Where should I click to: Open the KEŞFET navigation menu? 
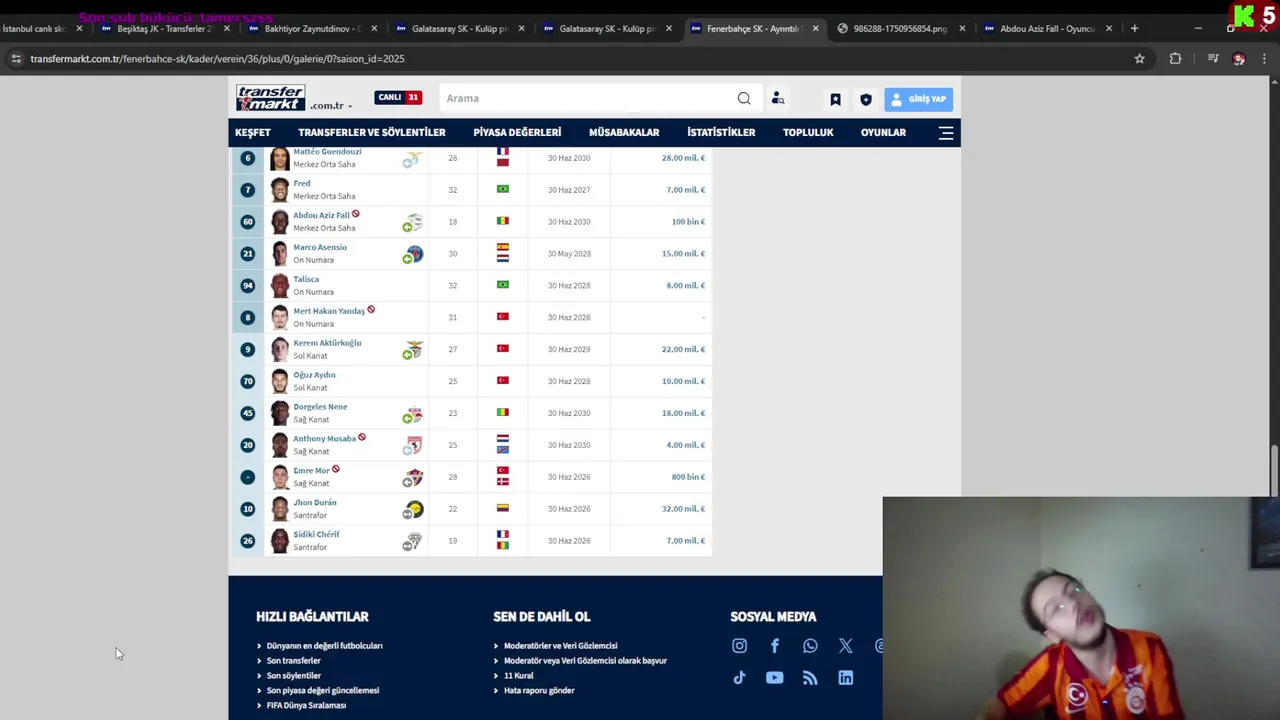(x=253, y=132)
